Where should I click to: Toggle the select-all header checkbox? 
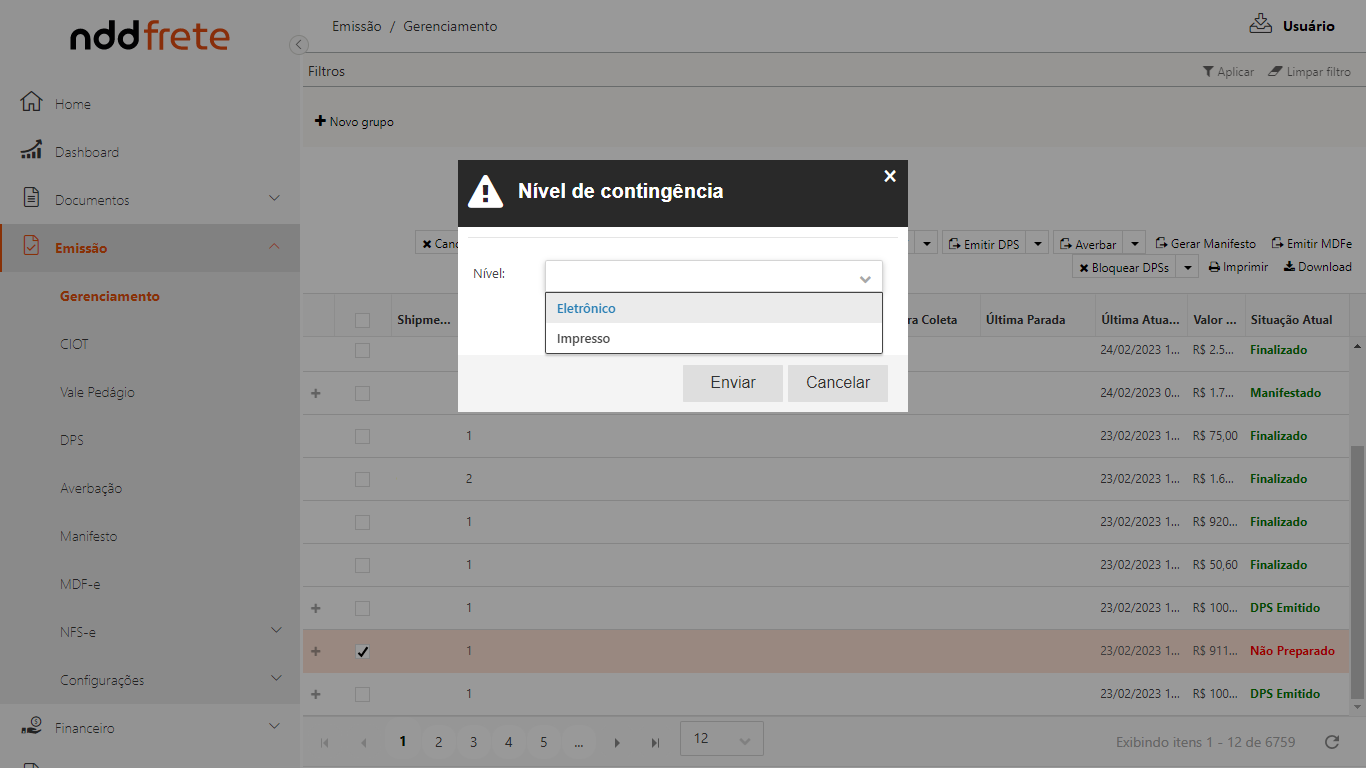pos(362,320)
